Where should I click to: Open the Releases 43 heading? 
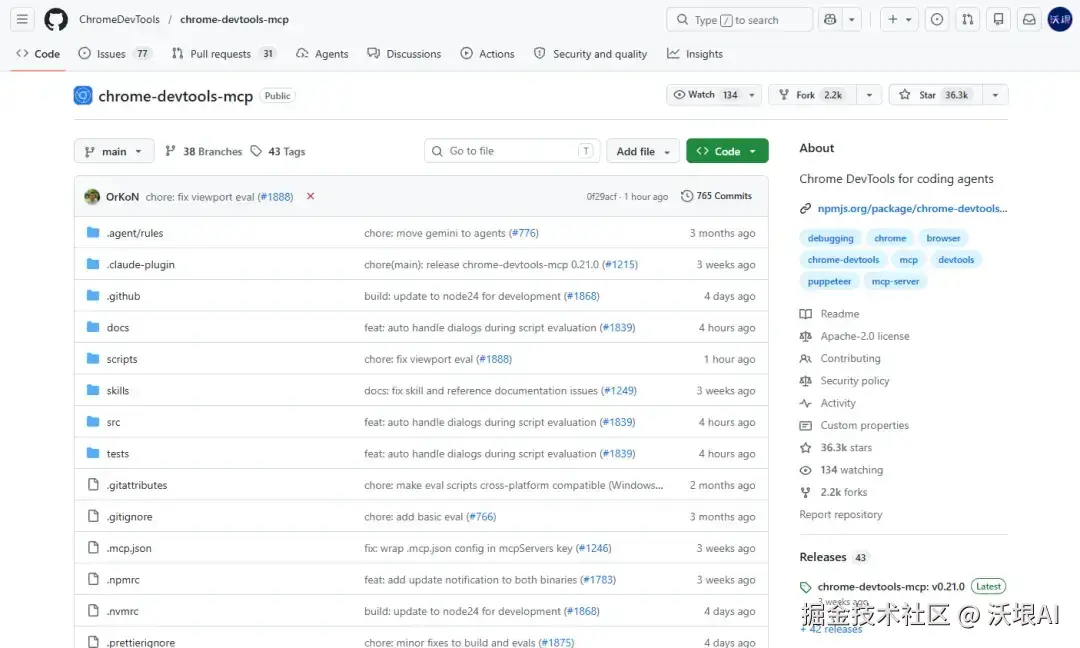833,557
